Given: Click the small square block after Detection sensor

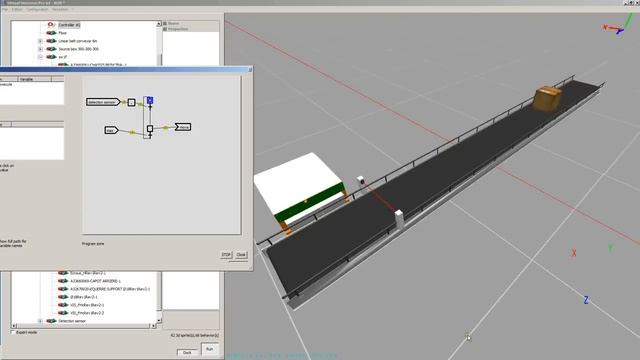Looking at the screenshot, I should (131, 102).
